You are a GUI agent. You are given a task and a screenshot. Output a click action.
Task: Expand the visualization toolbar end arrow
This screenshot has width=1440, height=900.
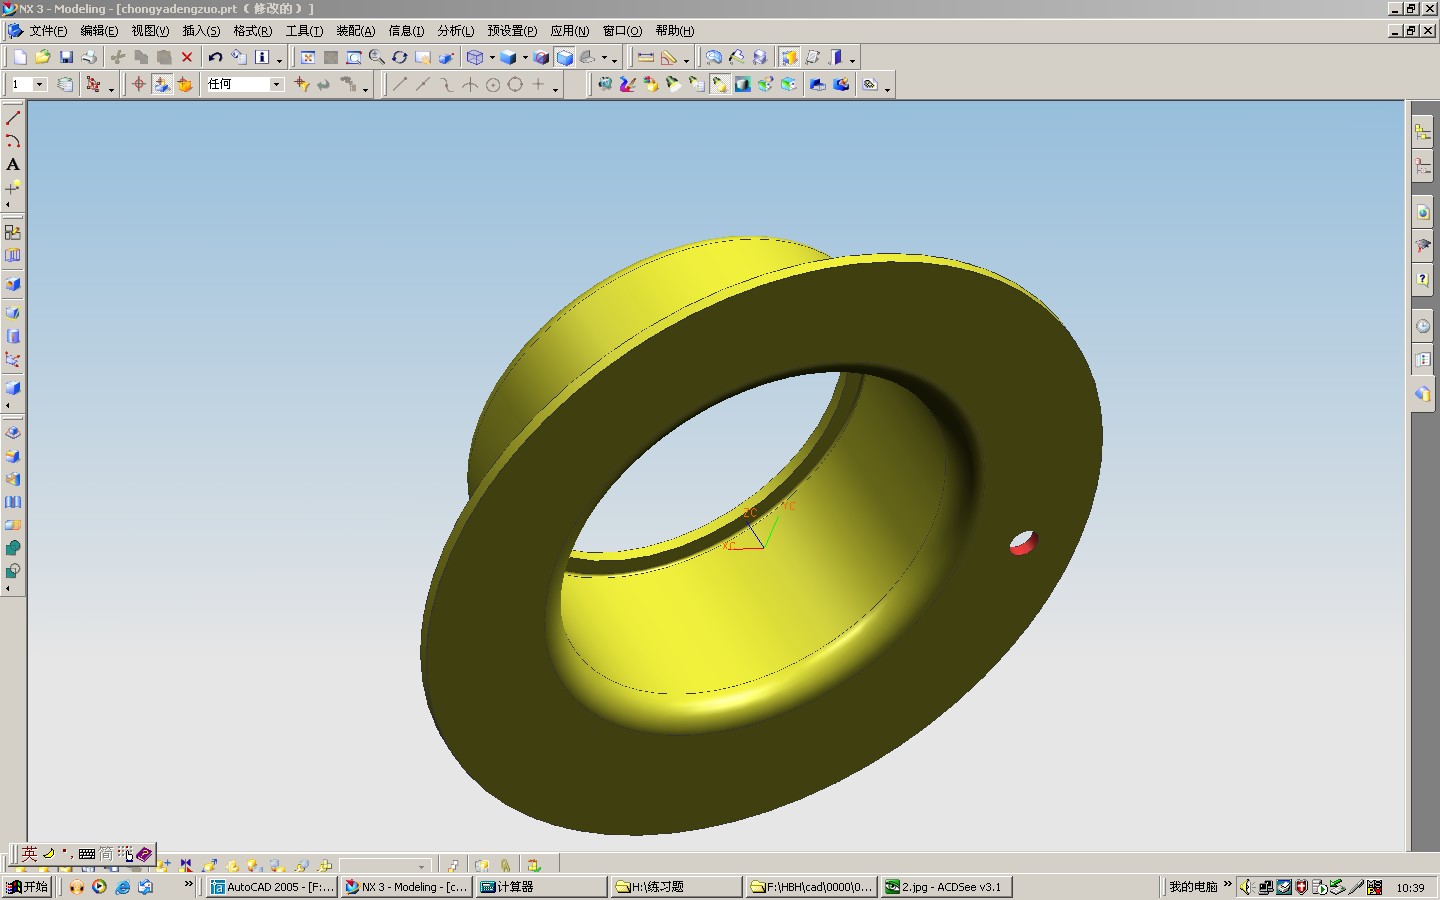click(887, 89)
